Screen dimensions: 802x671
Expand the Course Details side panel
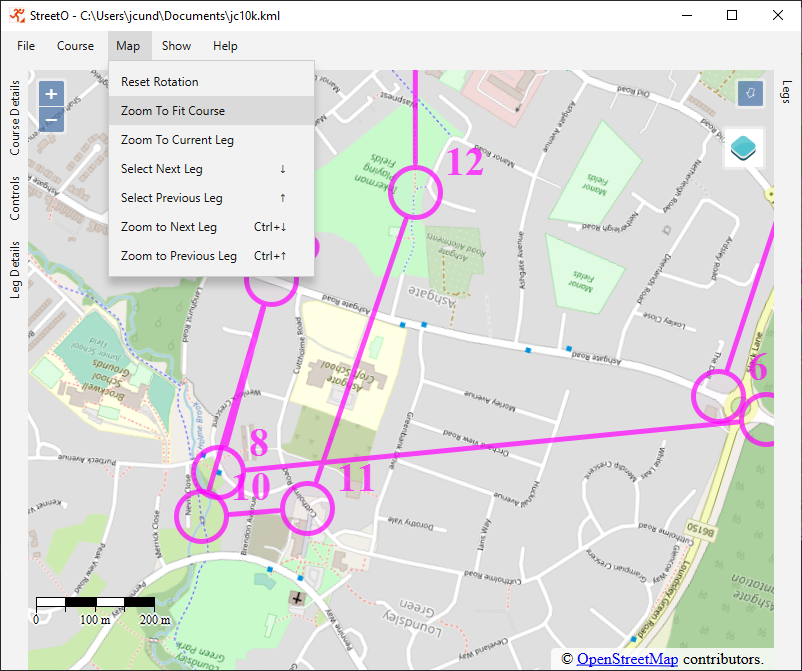point(15,118)
